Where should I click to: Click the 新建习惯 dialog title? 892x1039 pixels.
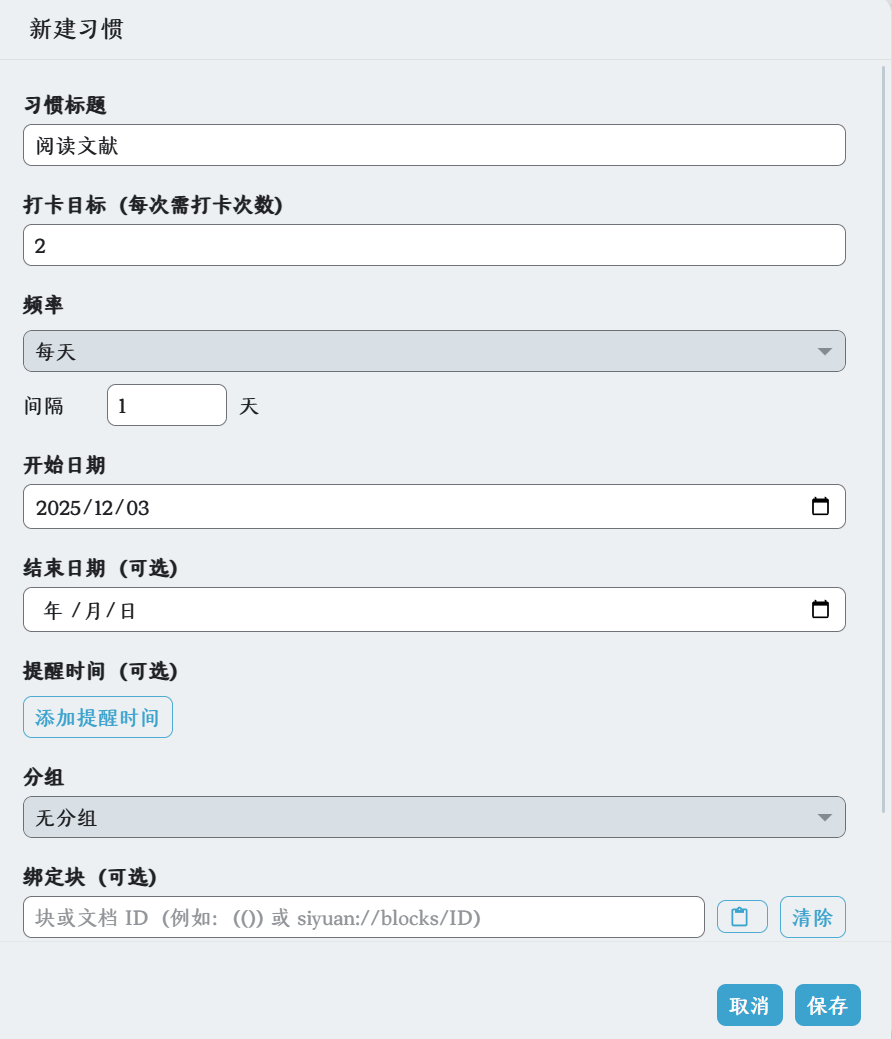[76, 29]
